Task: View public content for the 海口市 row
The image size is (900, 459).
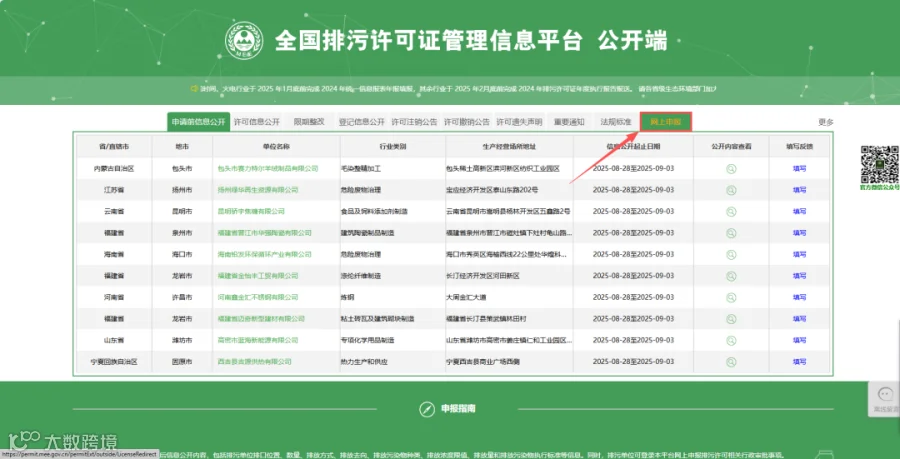Action: point(731,254)
